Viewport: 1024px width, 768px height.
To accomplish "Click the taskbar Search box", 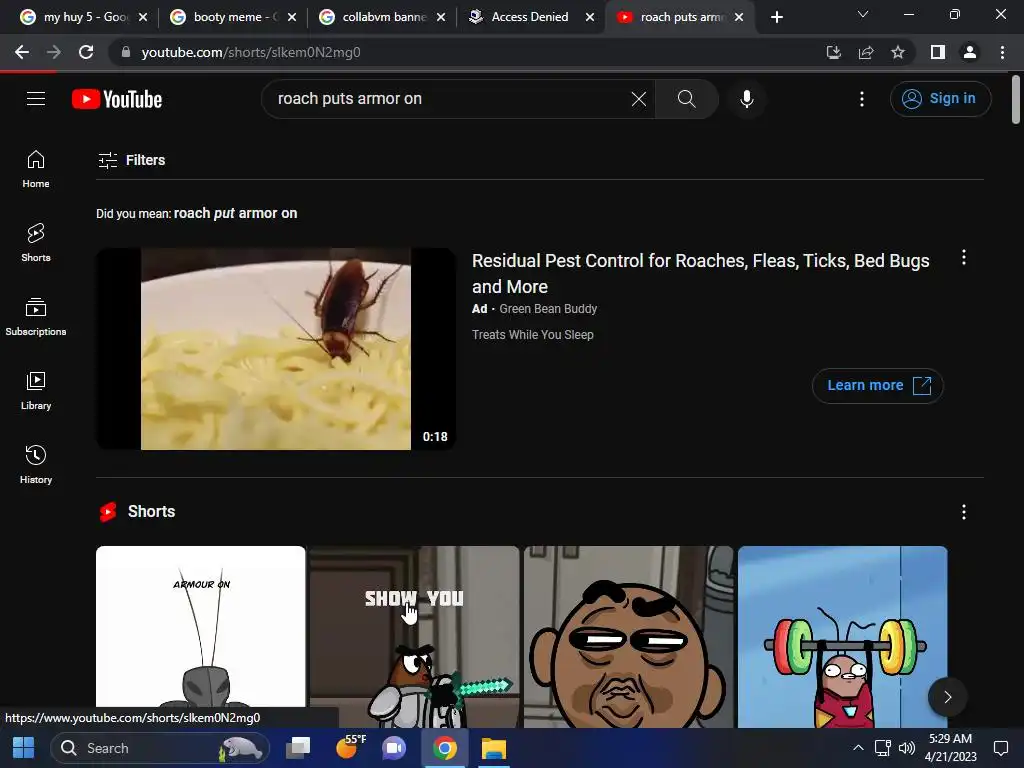I will pyautogui.click(x=161, y=748).
